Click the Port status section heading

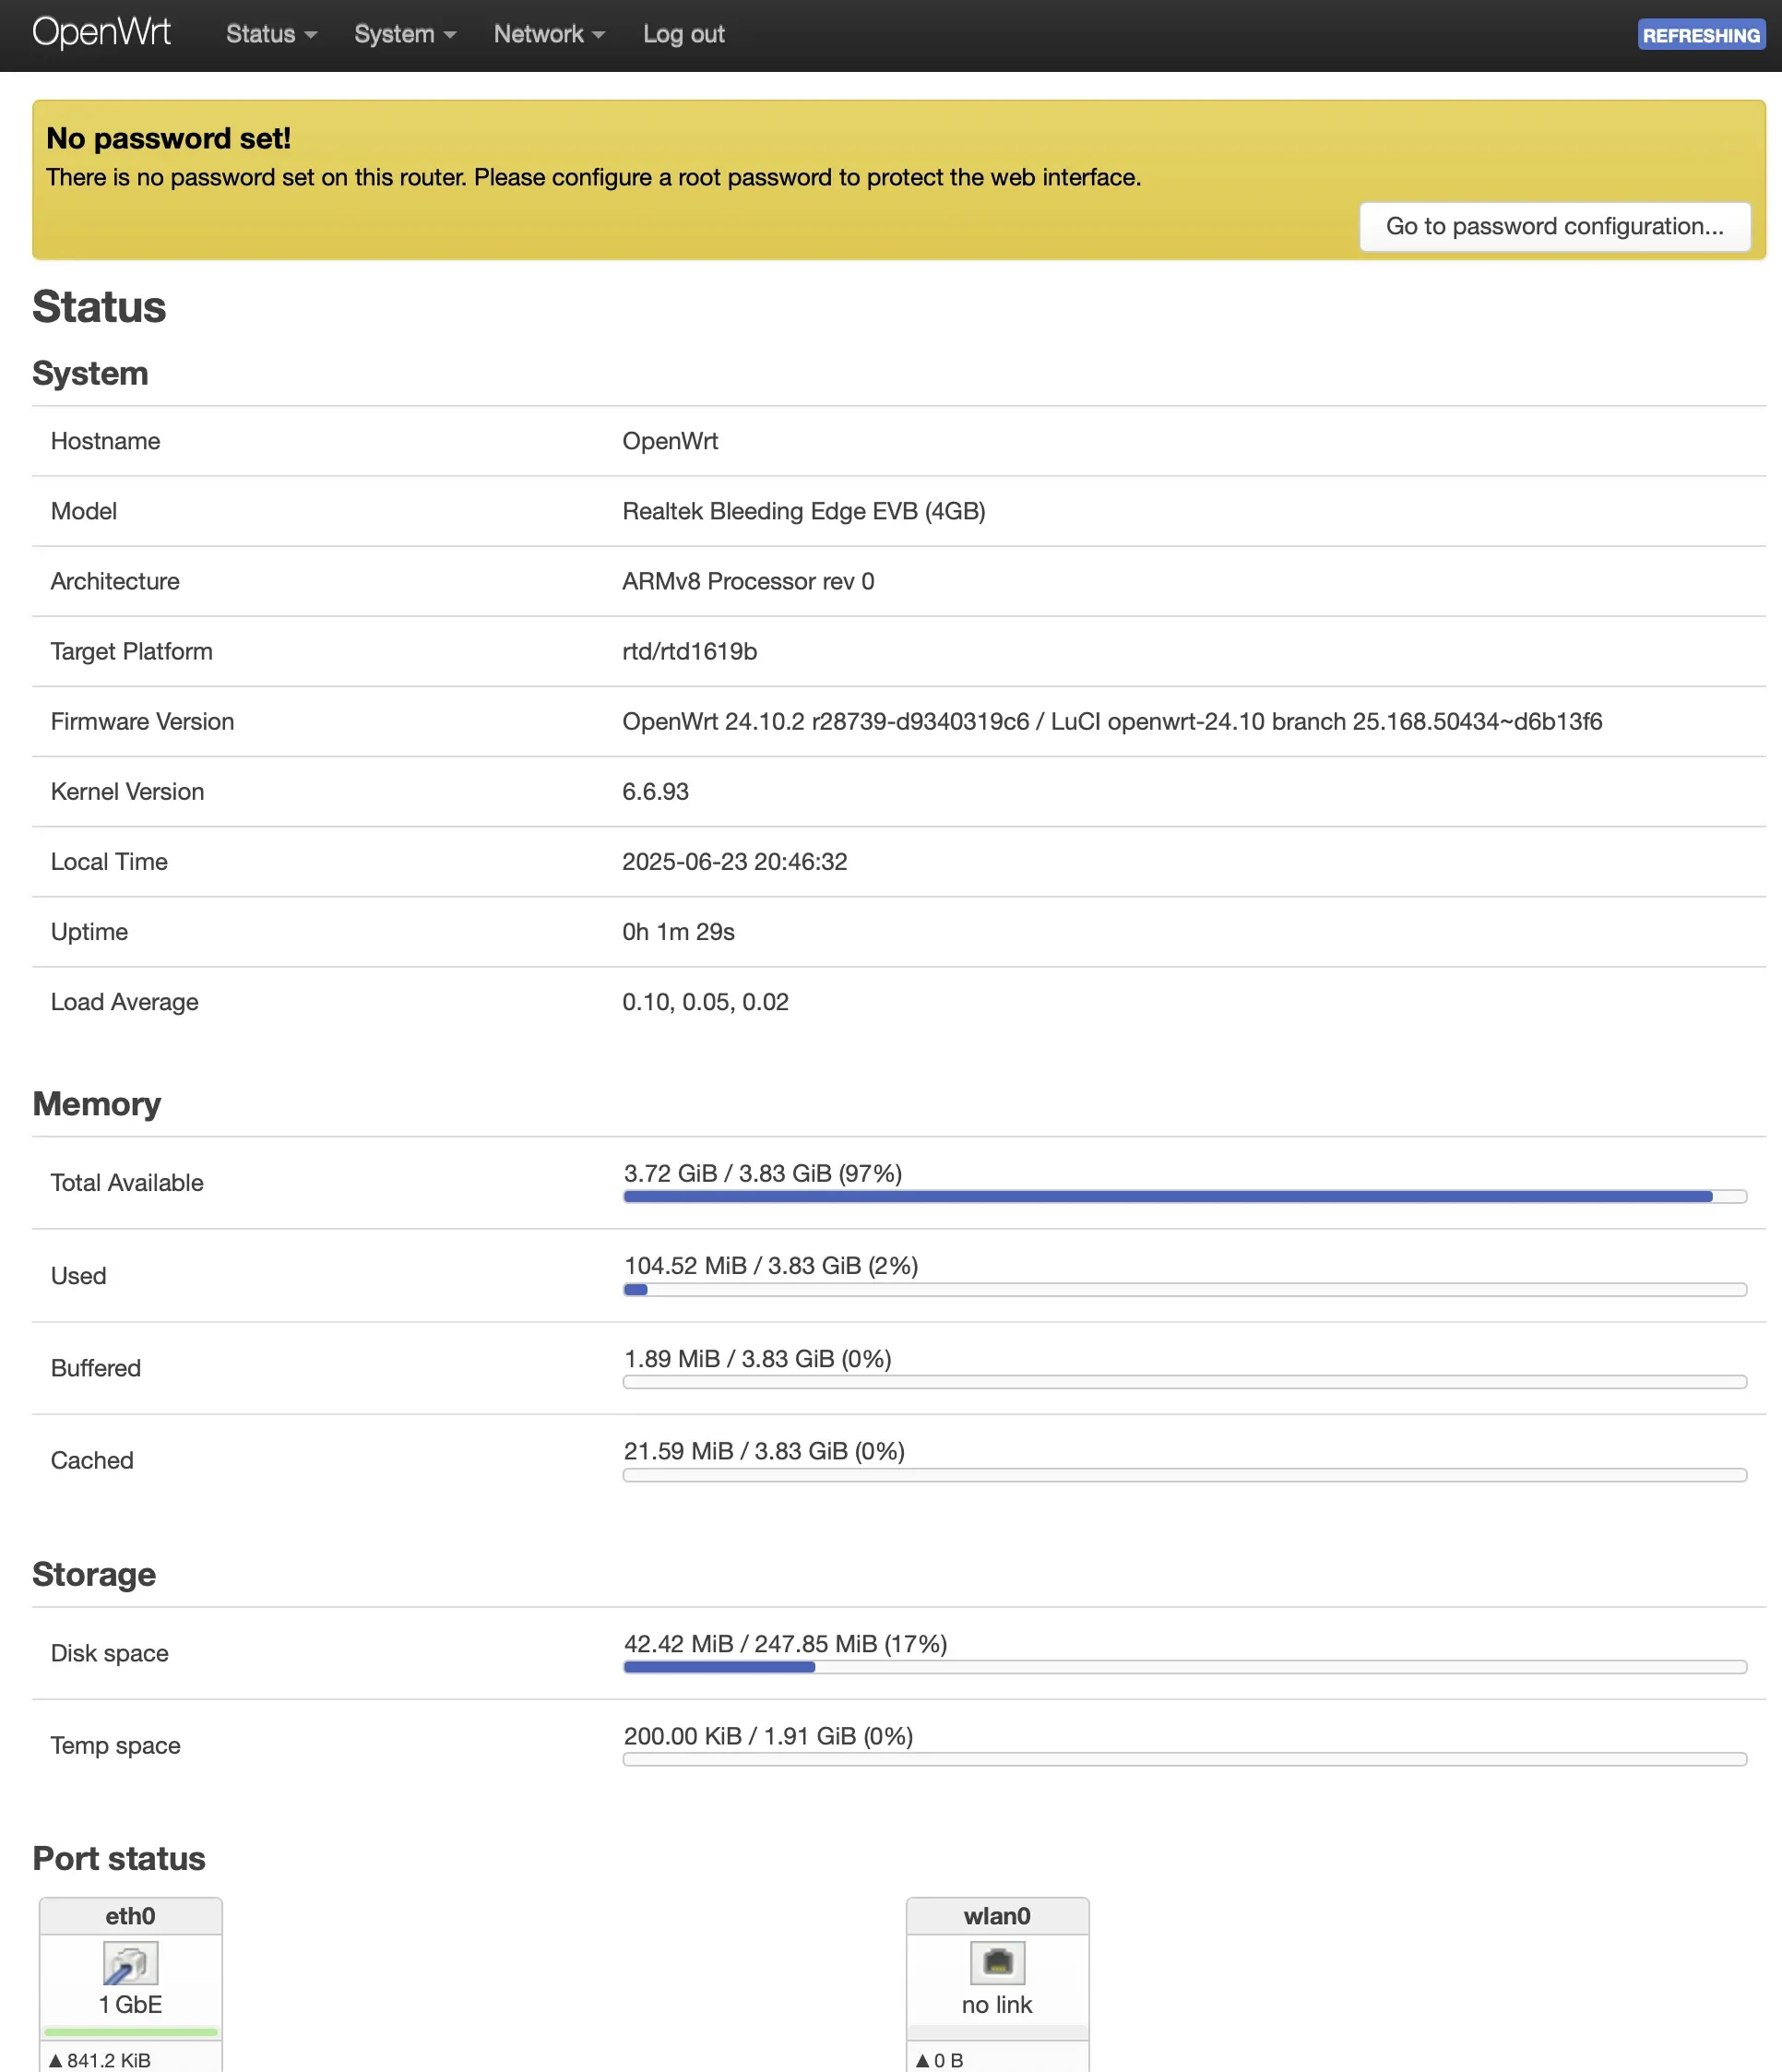pos(119,1858)
